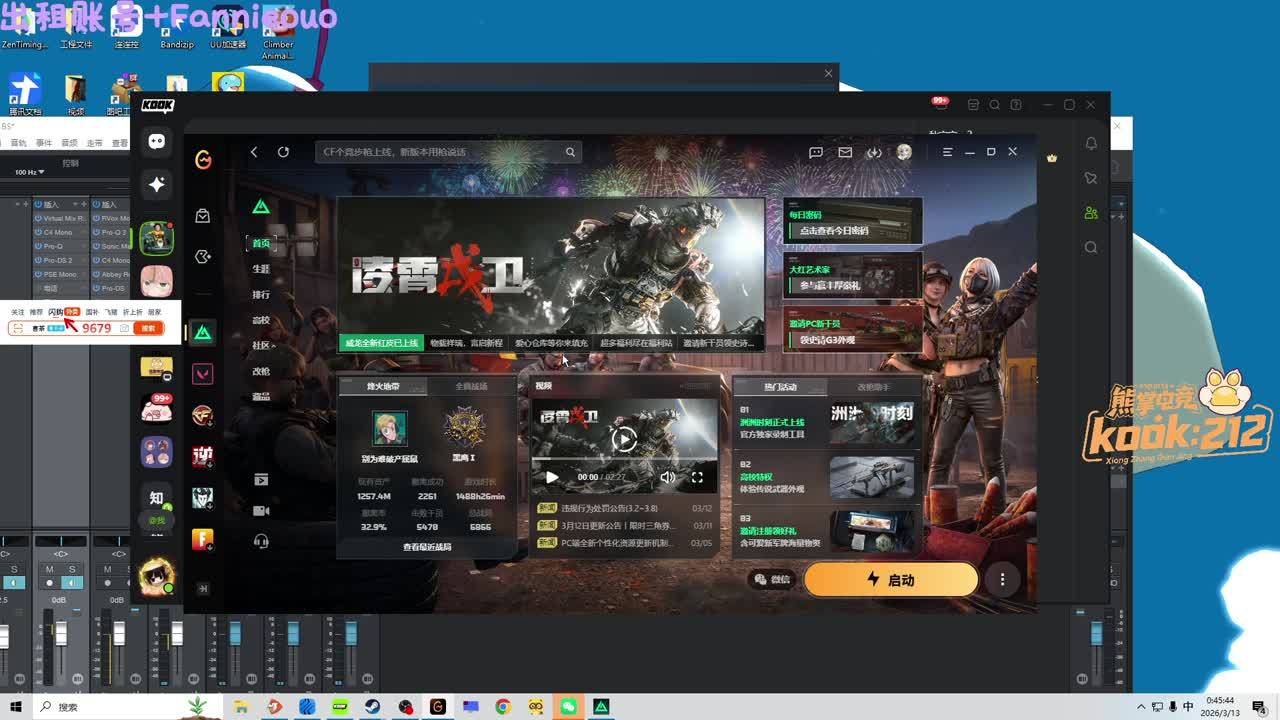The height and width of the screenshot is (720, 1280).
Task: Open the mail envelope icon in launcher header
Action: 845,152
